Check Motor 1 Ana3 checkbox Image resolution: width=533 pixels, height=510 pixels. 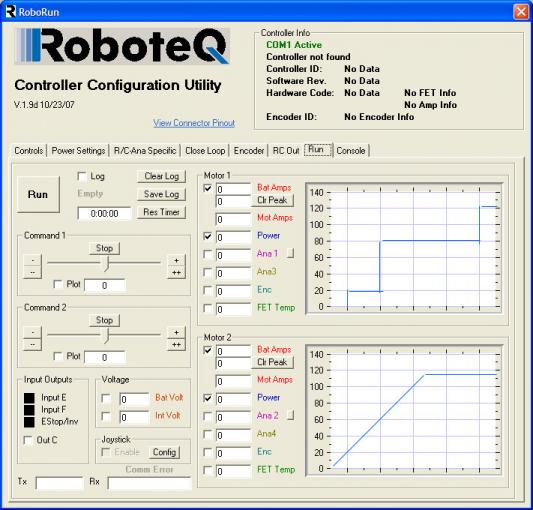click(x=207, y=272)
